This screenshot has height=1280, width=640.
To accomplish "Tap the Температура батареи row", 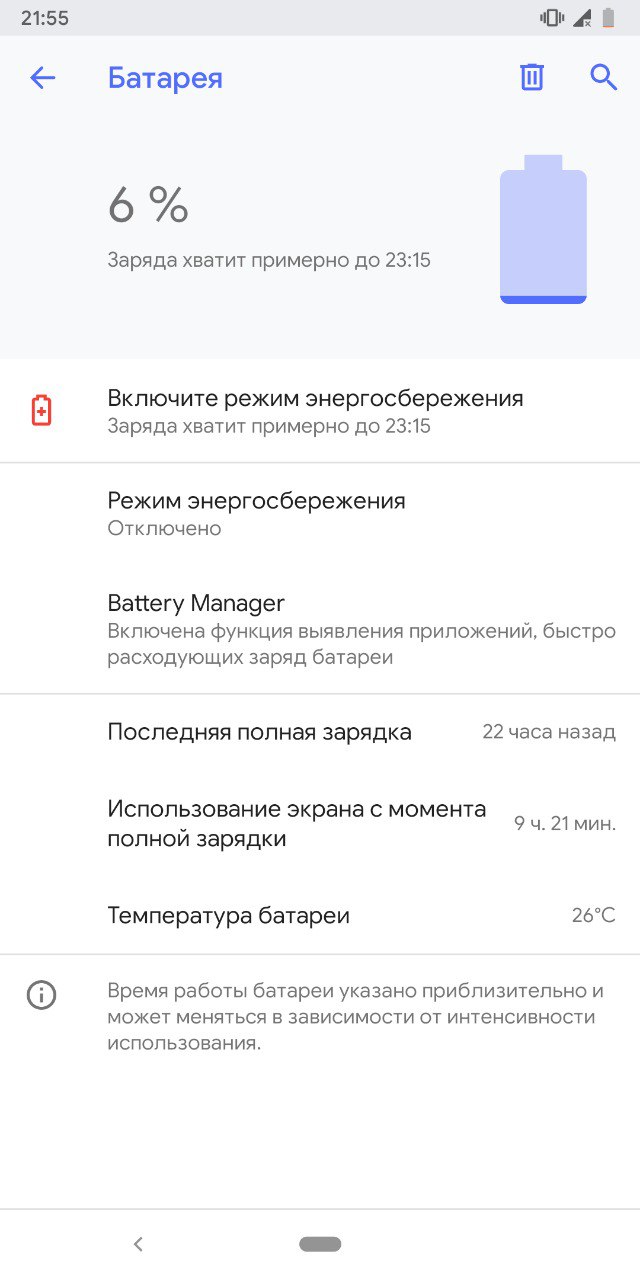I will pyautogui.click(x=320, y=915).
